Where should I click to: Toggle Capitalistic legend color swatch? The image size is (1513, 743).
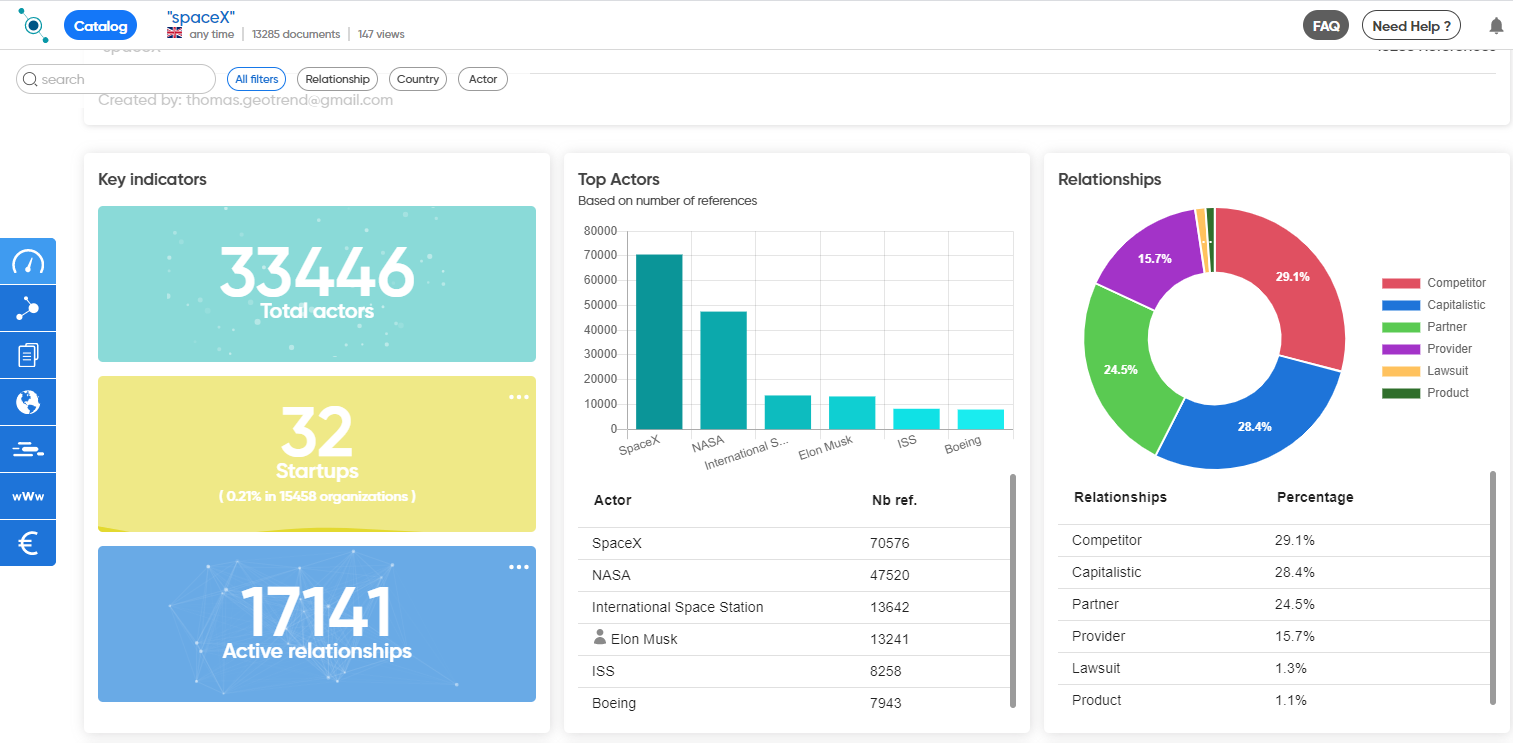pos(1401,305)
